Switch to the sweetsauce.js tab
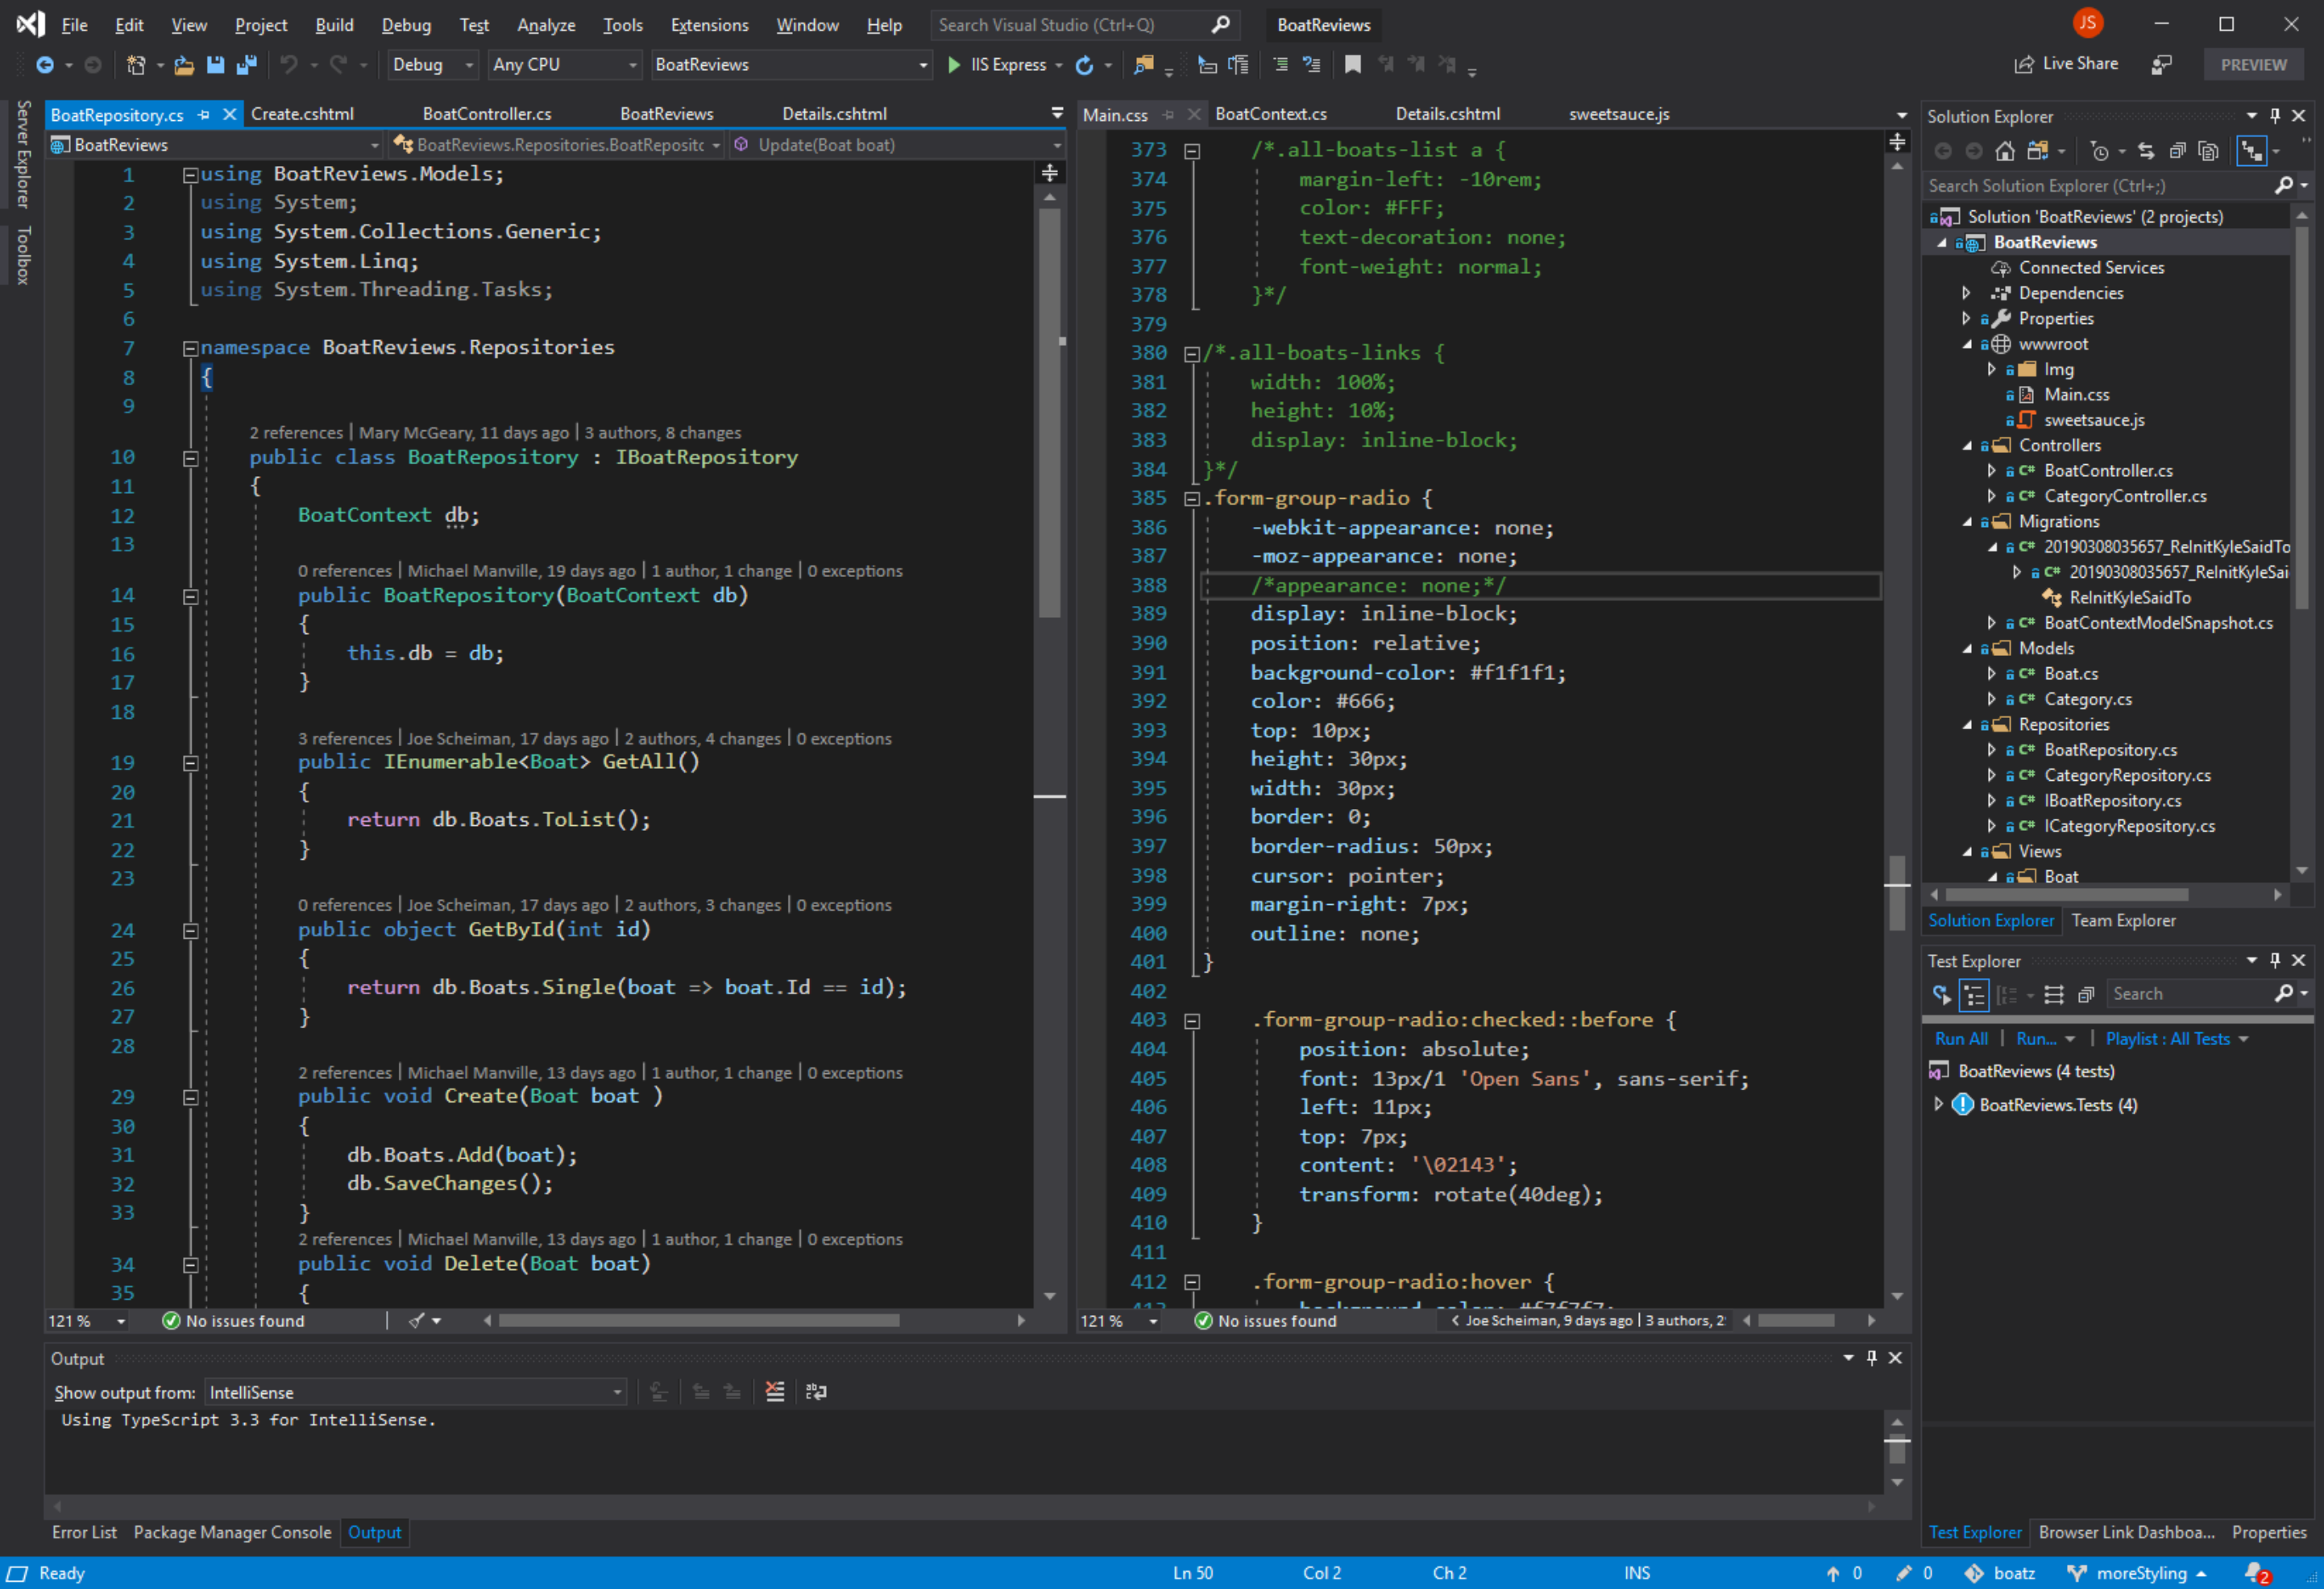This screenshot has width=2324, height=1589. (x=1619, y=114)
